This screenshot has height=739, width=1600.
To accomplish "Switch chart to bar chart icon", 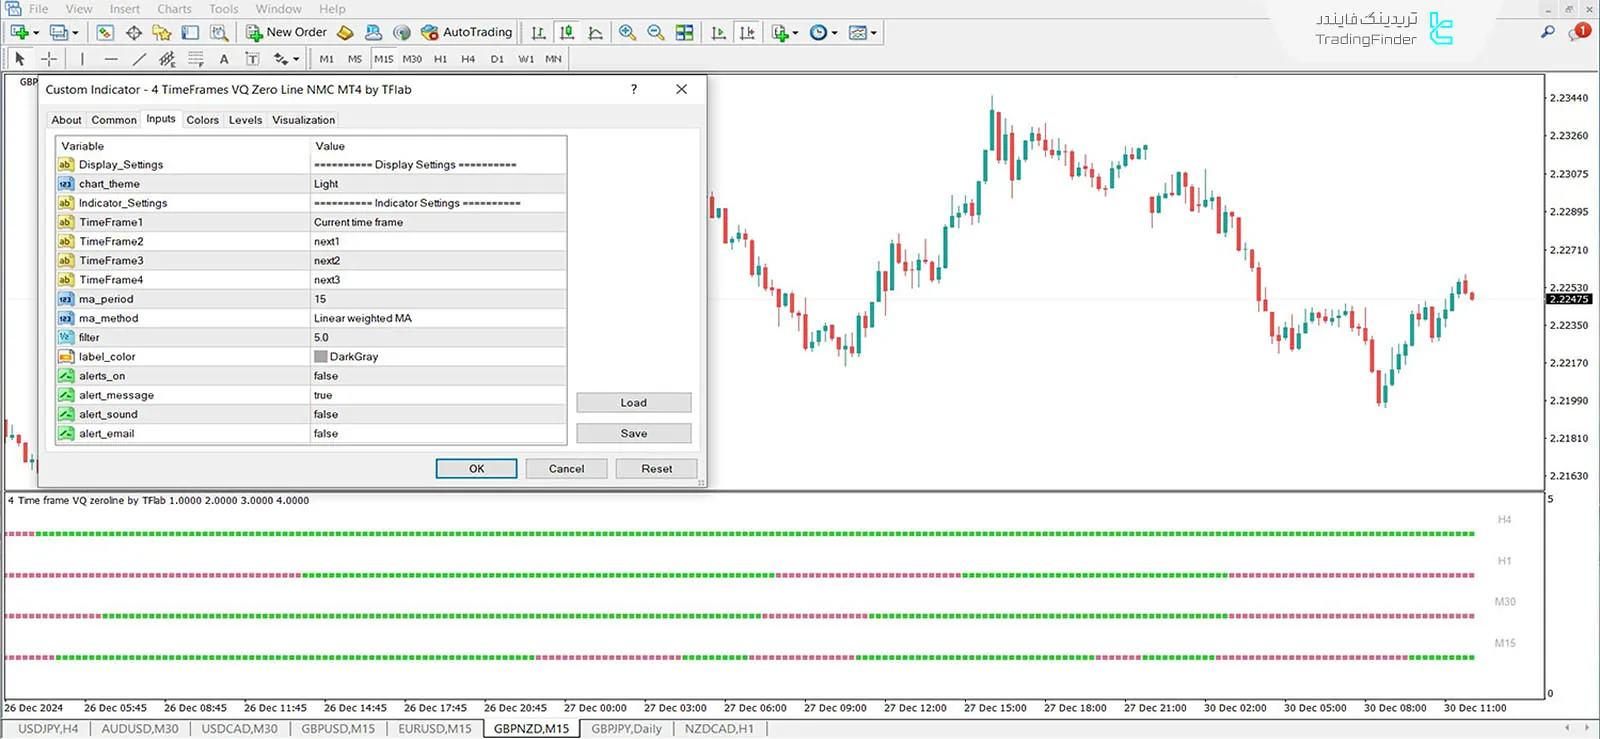I will click(x=538, y=32).
